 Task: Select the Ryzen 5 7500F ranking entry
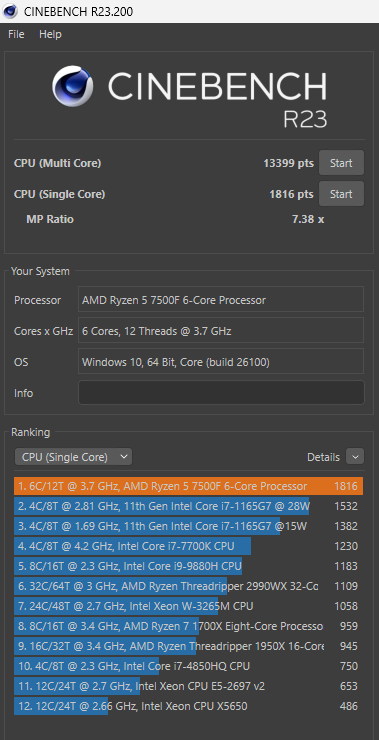point(189,486)
